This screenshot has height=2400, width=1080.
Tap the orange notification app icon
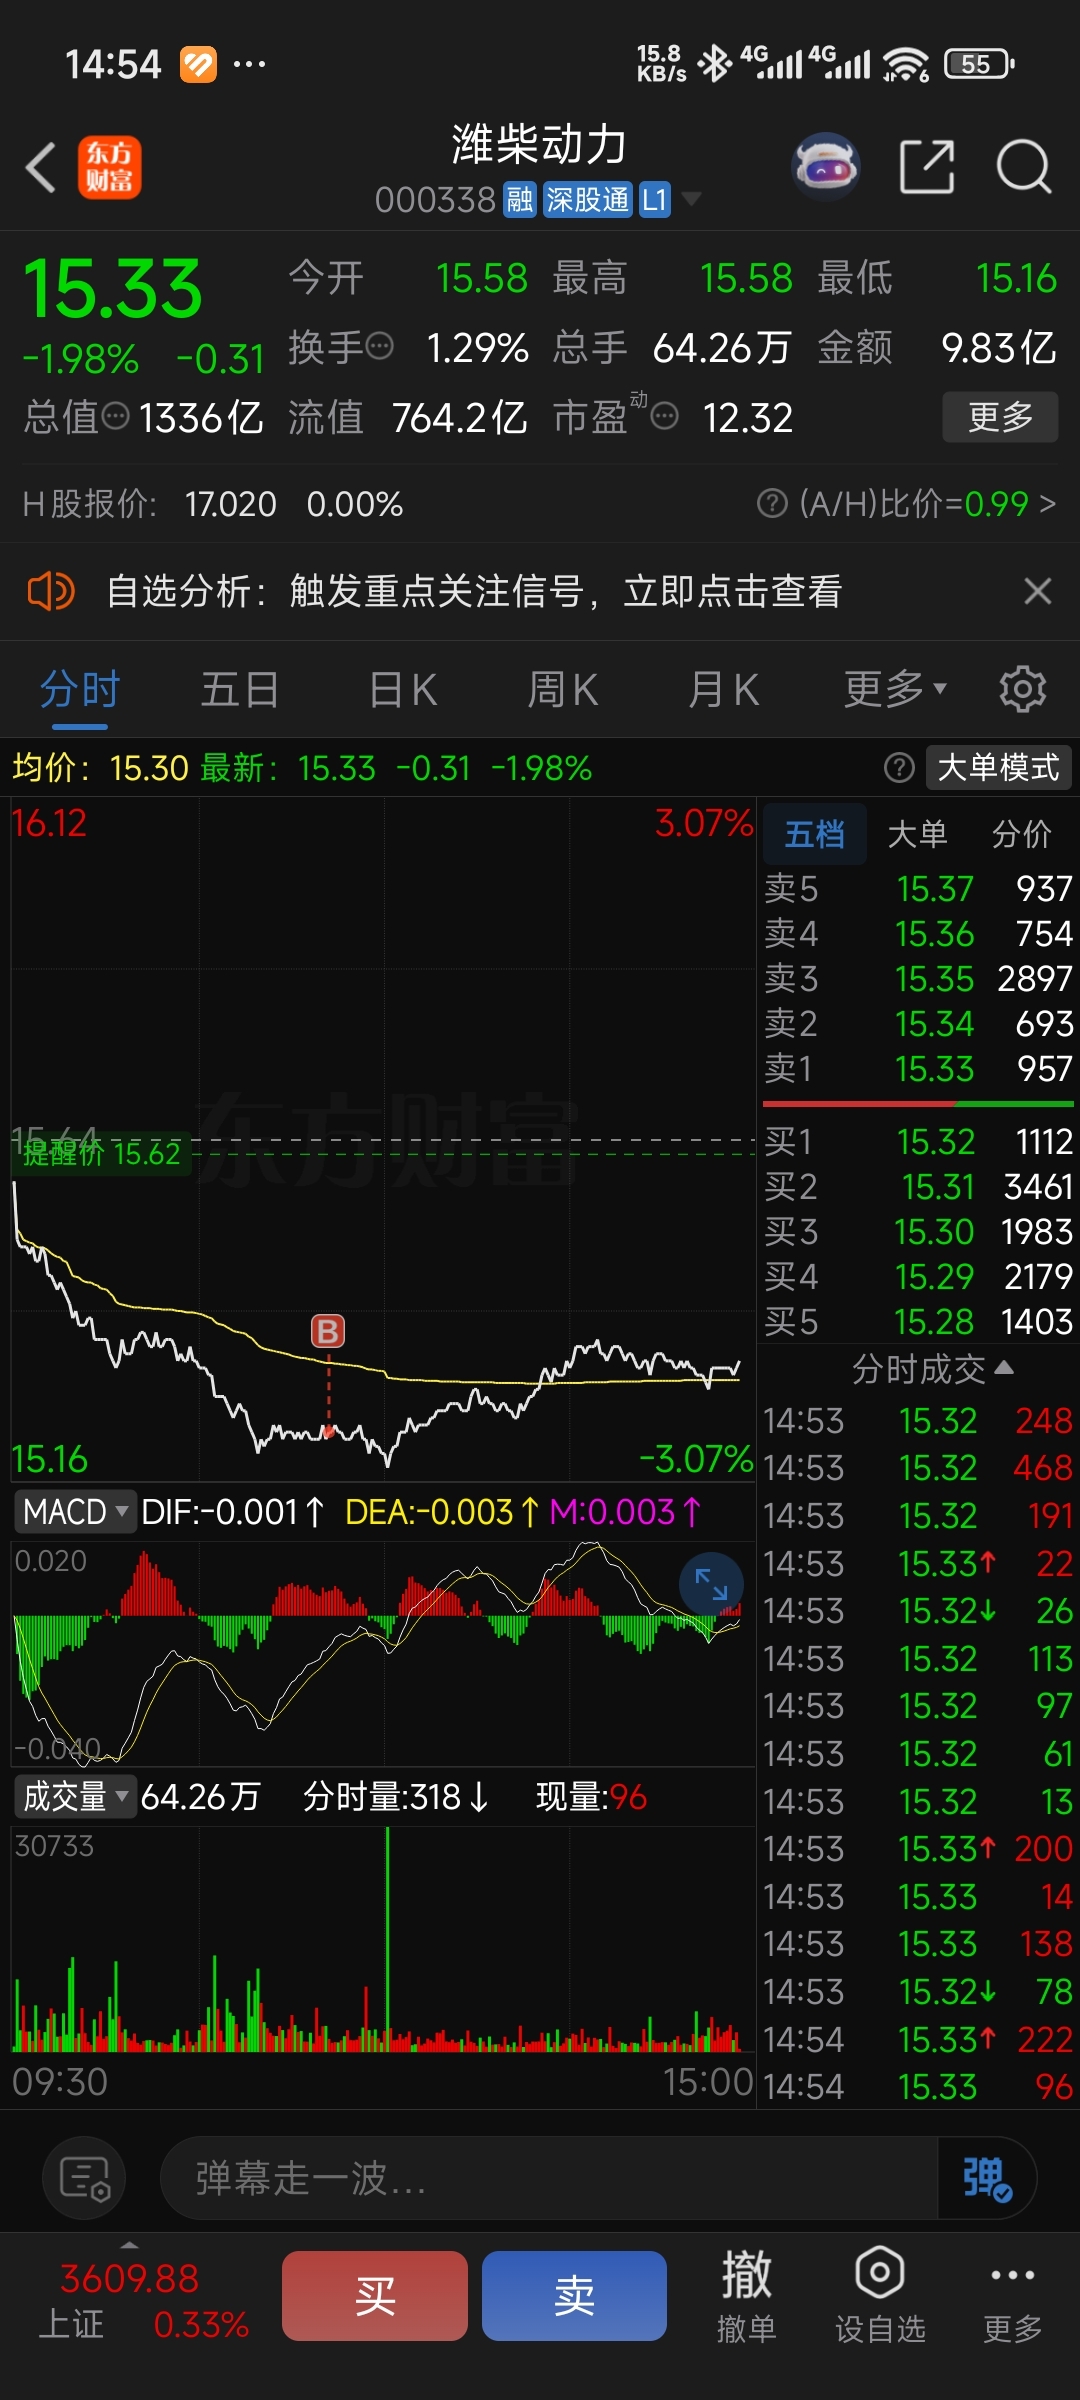(198, 64)
